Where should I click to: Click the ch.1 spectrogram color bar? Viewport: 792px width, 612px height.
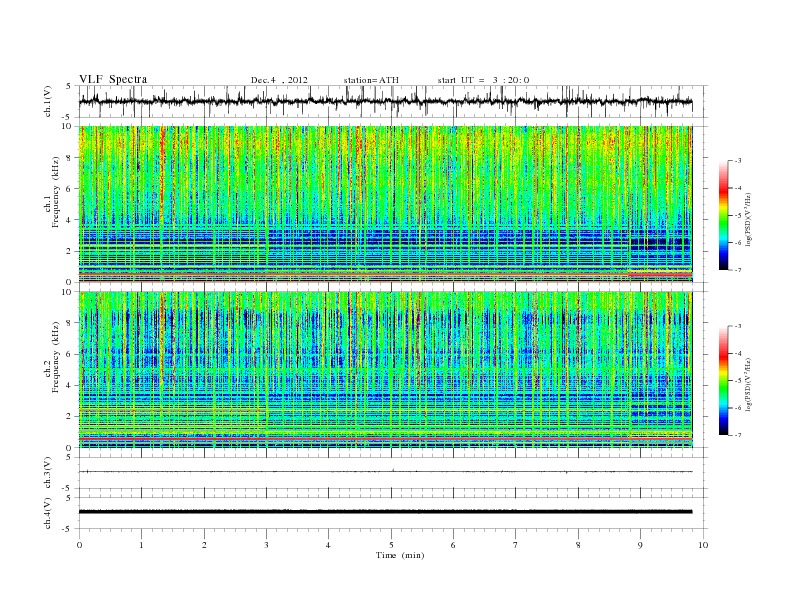pyautogui.click(x=723, y=215)
